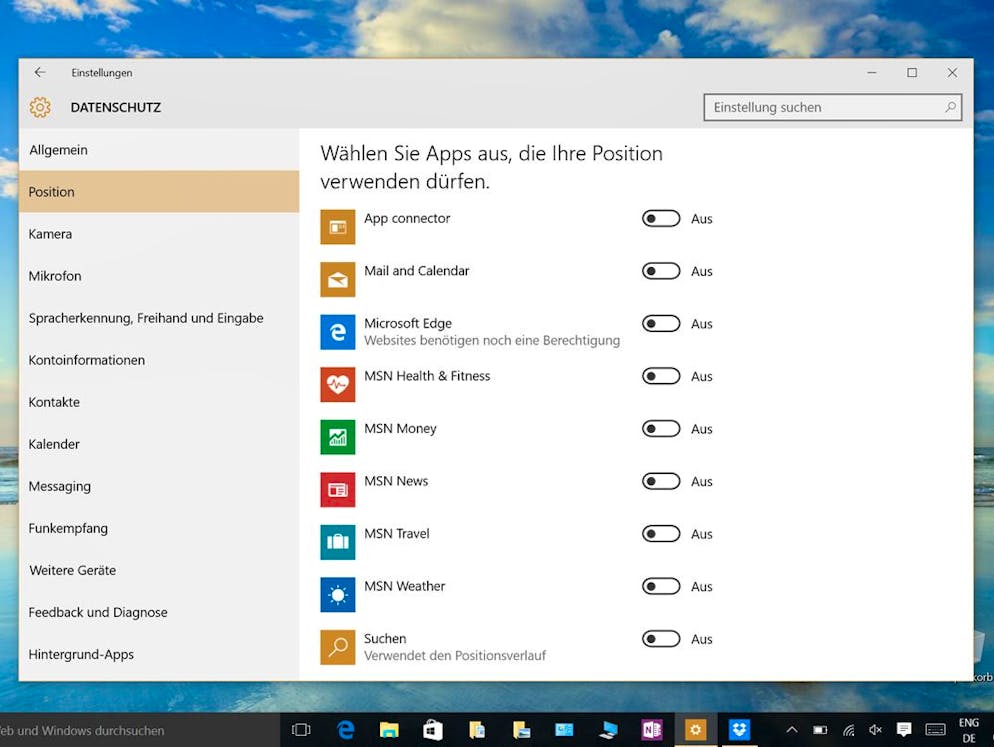This screenshot has width=994, height=747.
Task: Open the Kamera privacy settings
Action: [x=159, y=234]
